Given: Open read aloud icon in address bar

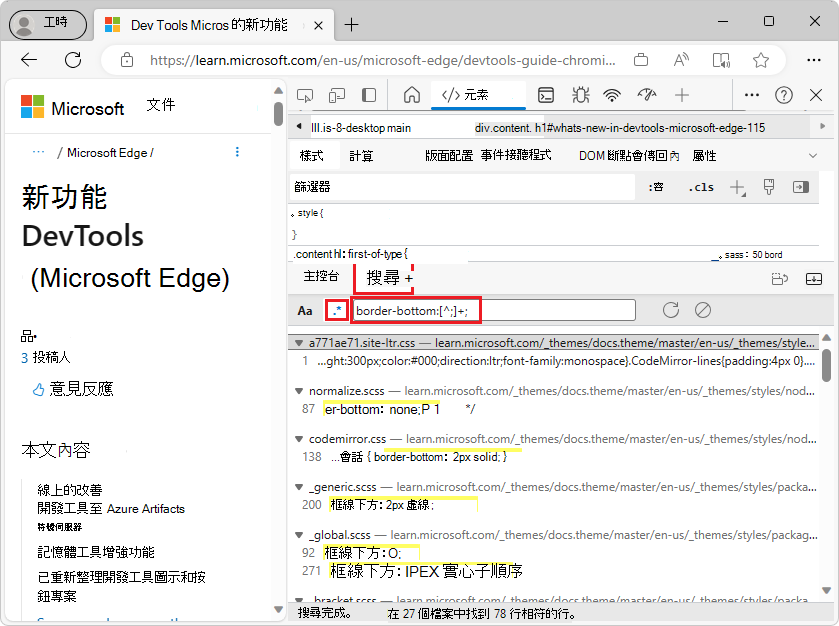Looking at the screenshot, I should 681,60.
